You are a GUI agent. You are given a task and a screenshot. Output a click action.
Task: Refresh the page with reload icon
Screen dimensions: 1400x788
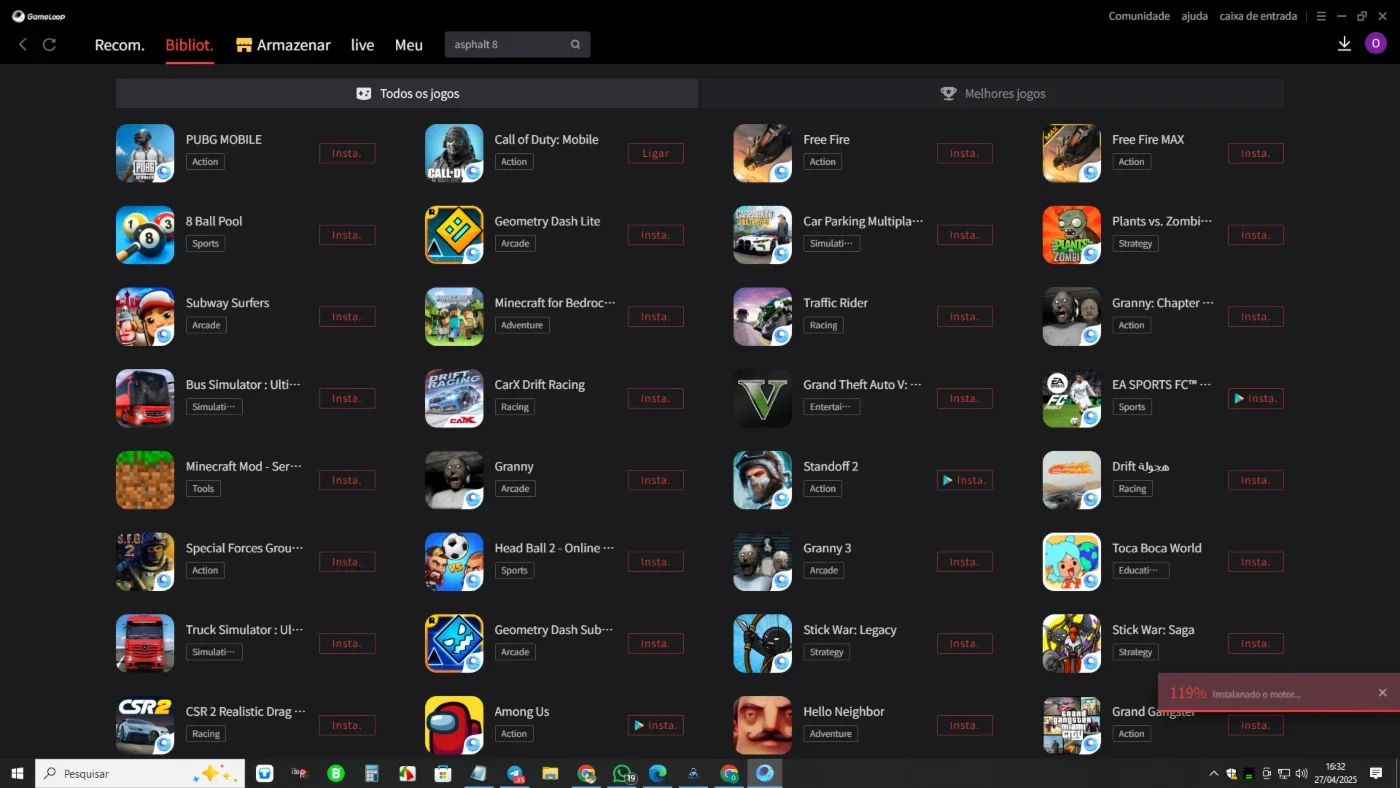click(49, 45)
